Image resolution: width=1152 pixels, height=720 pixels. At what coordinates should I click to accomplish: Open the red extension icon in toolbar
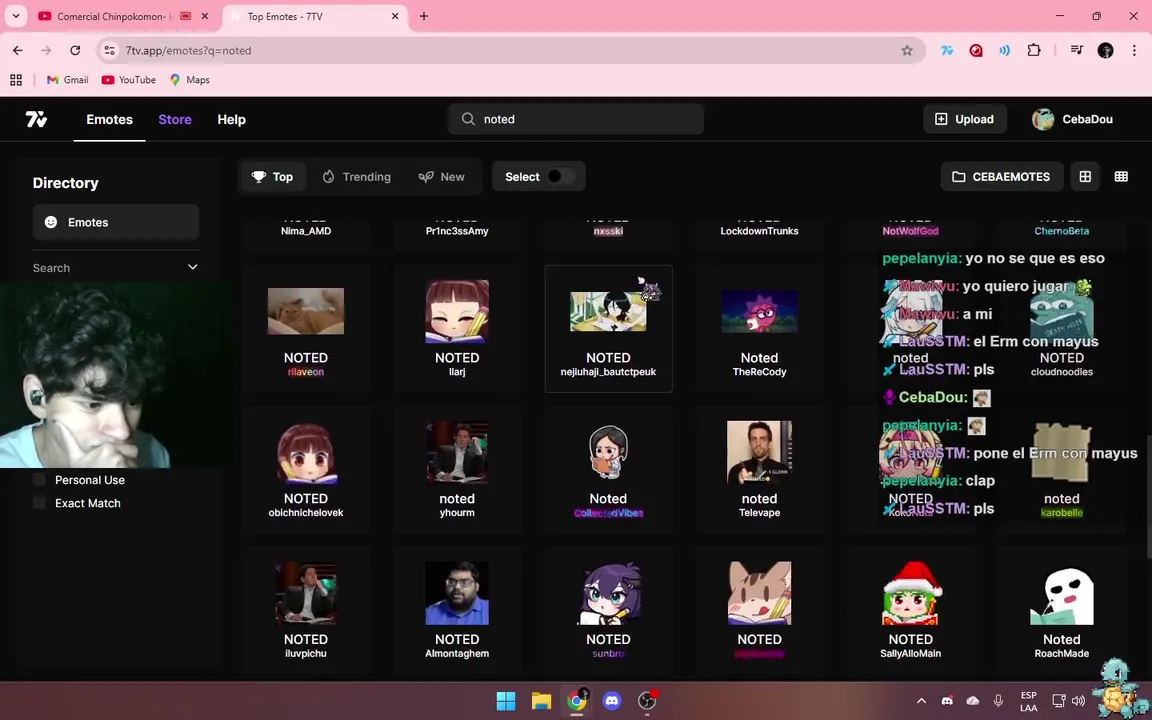pos(976,50)
